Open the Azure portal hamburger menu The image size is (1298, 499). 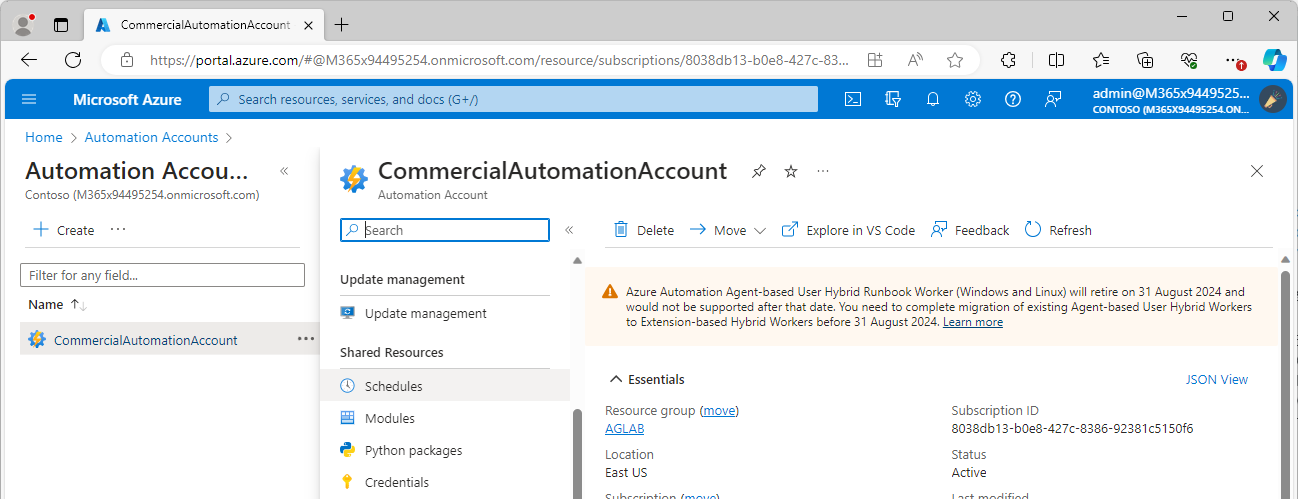pyautogui.click(x=29, y=99)
